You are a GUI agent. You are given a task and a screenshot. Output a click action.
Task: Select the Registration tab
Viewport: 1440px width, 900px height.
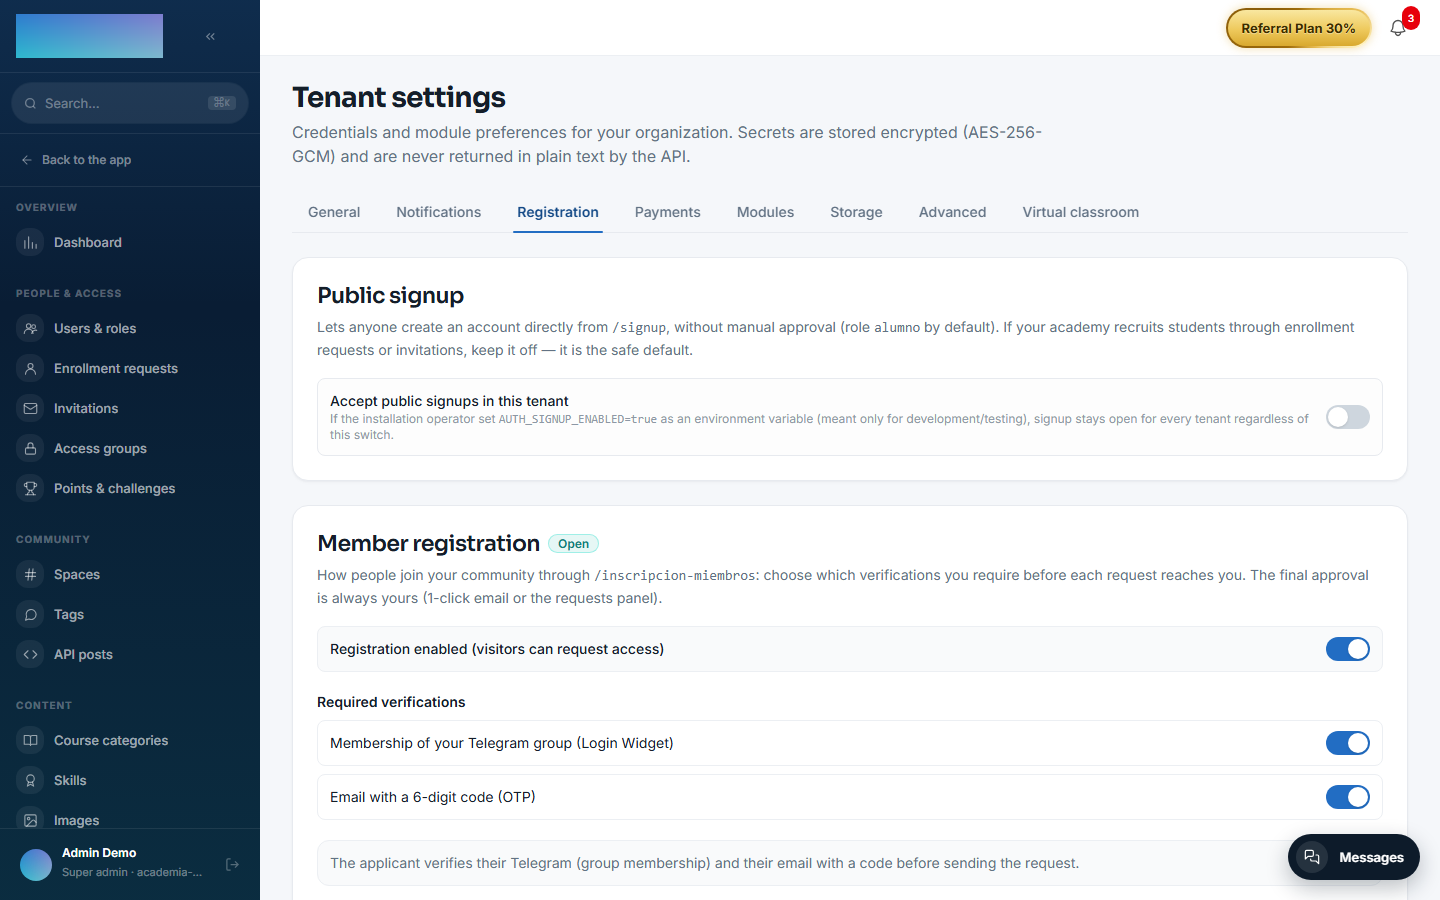558,212
